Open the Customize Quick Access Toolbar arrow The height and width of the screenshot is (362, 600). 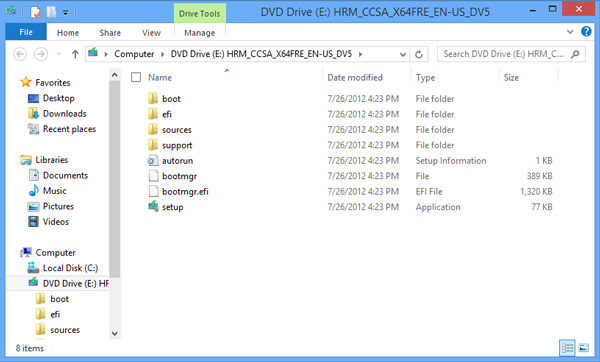tap(65, 13)
